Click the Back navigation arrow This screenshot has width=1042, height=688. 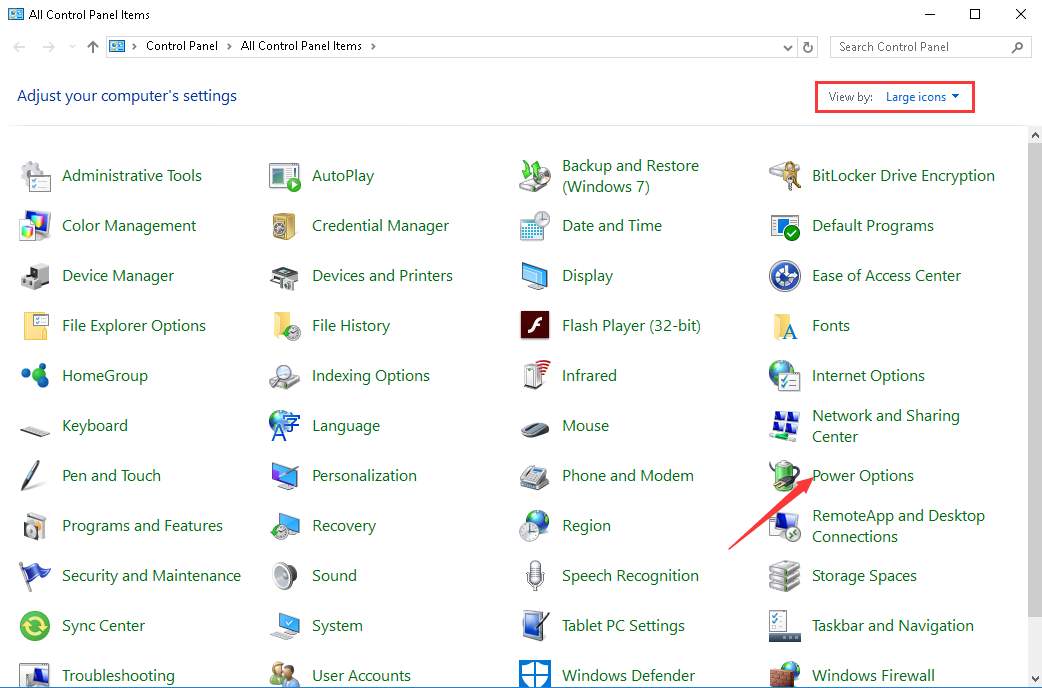pyautogui.click(x=19, y=47)
